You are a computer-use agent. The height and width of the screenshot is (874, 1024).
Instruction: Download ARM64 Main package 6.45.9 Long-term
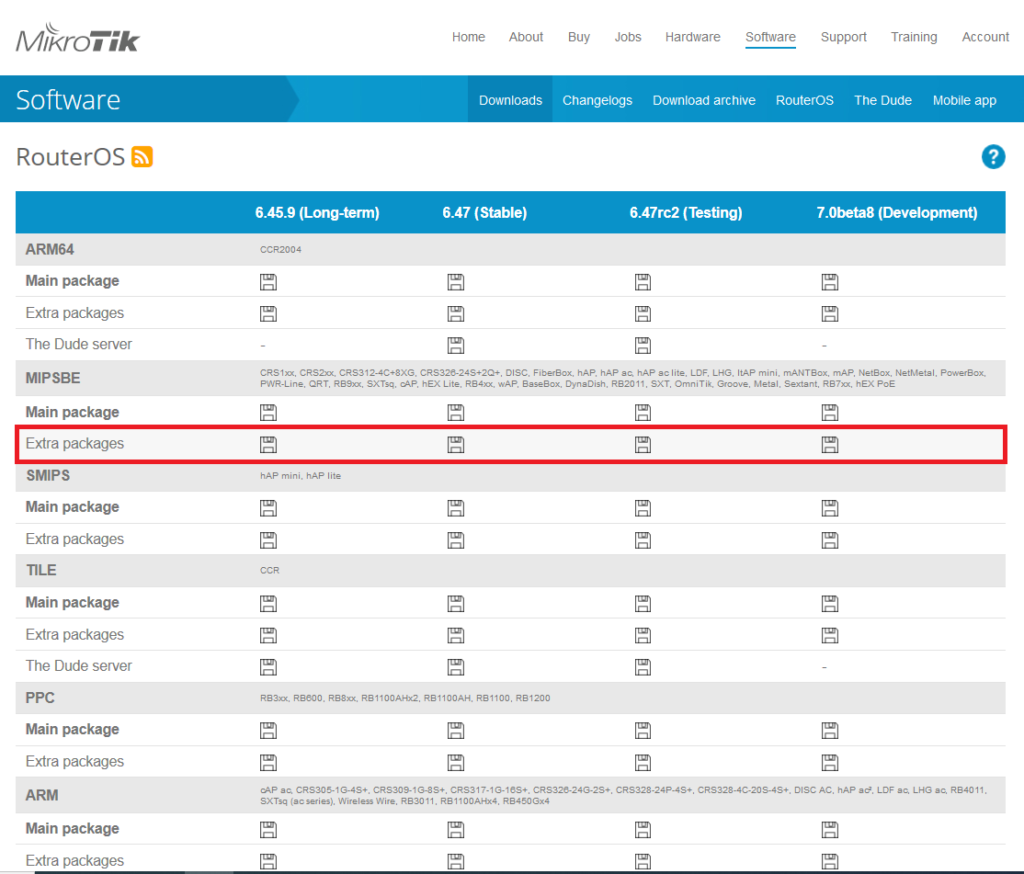coord(268,282)
